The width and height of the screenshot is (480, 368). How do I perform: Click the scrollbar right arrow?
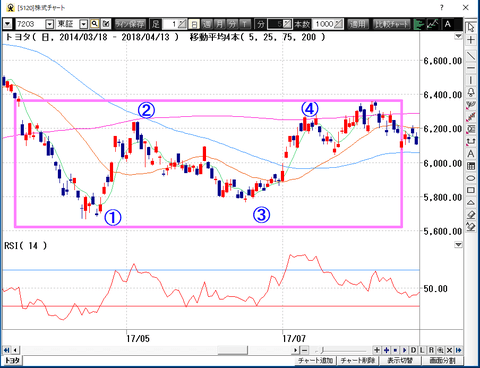295,350
